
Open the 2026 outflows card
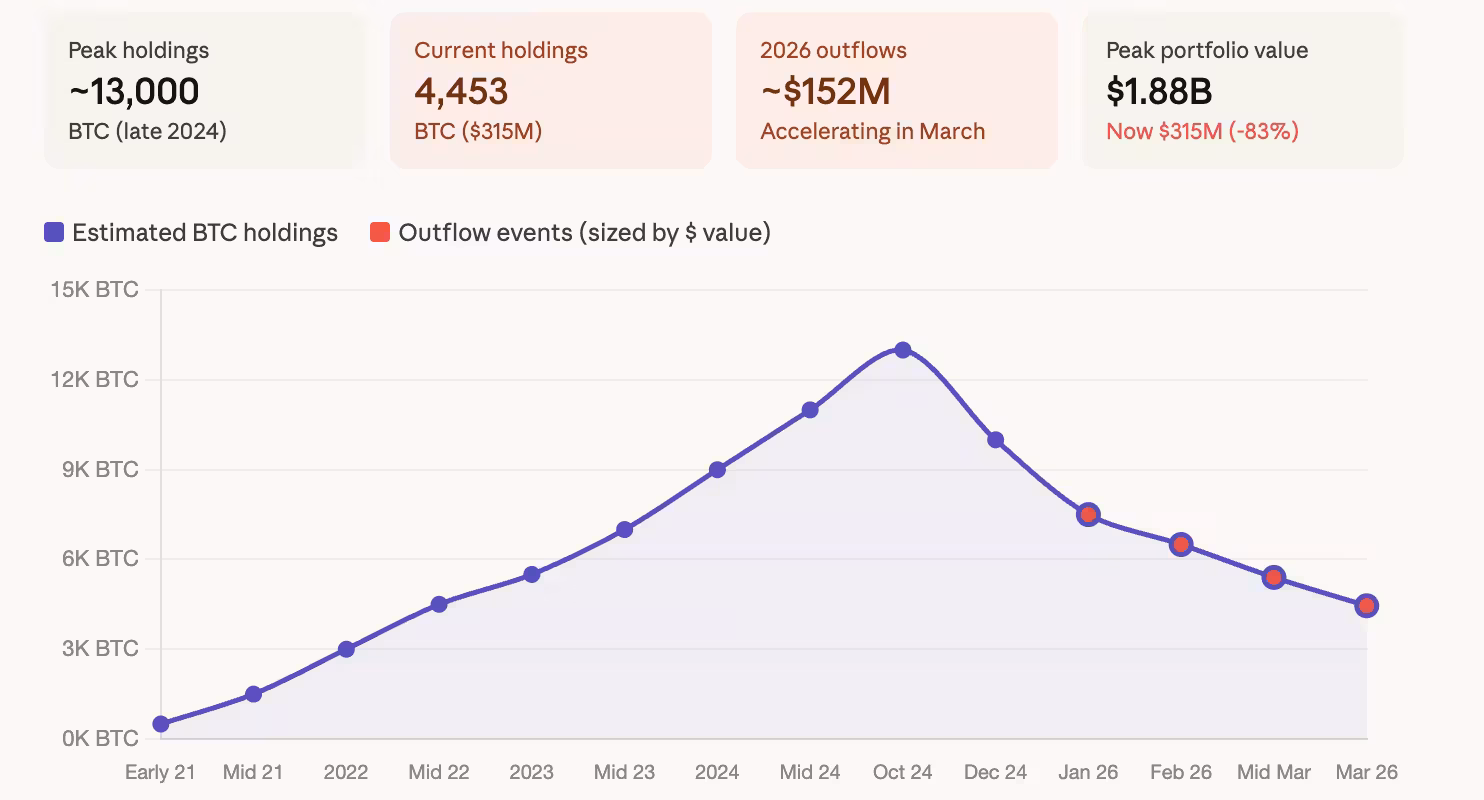896,90
